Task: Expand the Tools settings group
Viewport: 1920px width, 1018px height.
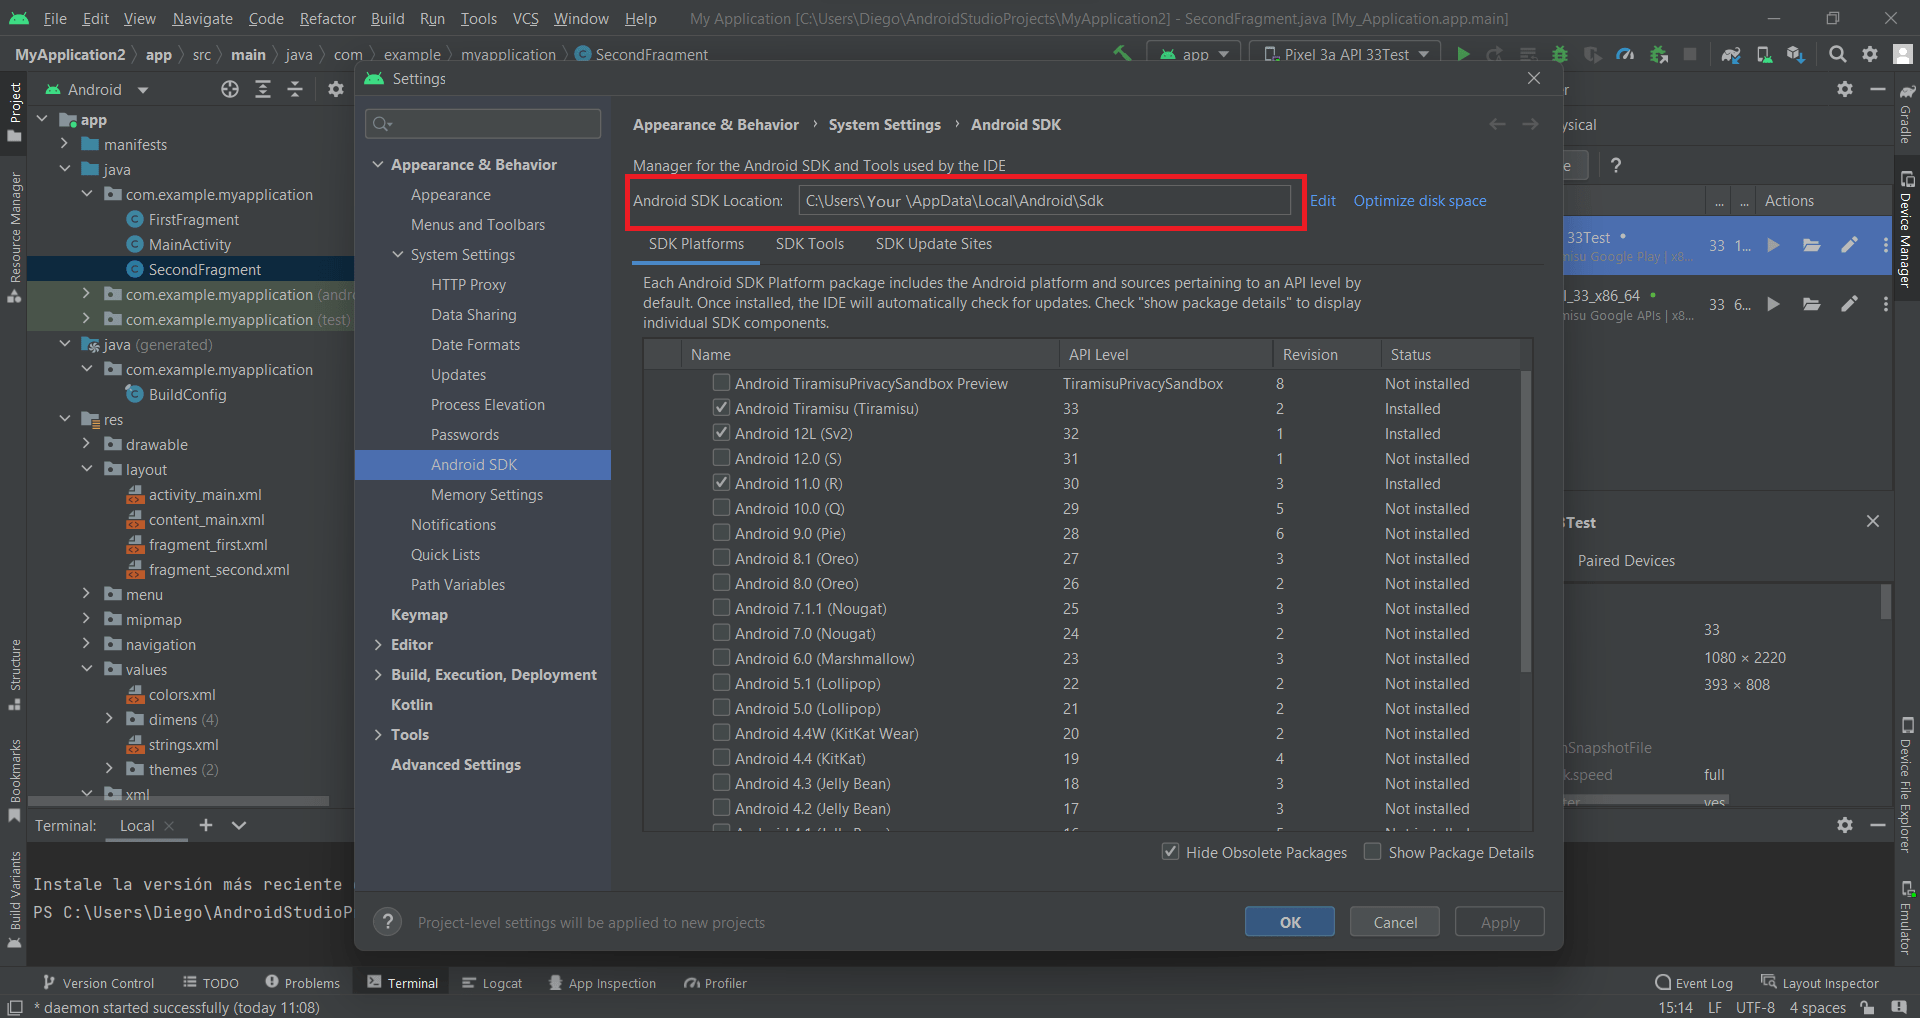Action: (x=378, y=734)
